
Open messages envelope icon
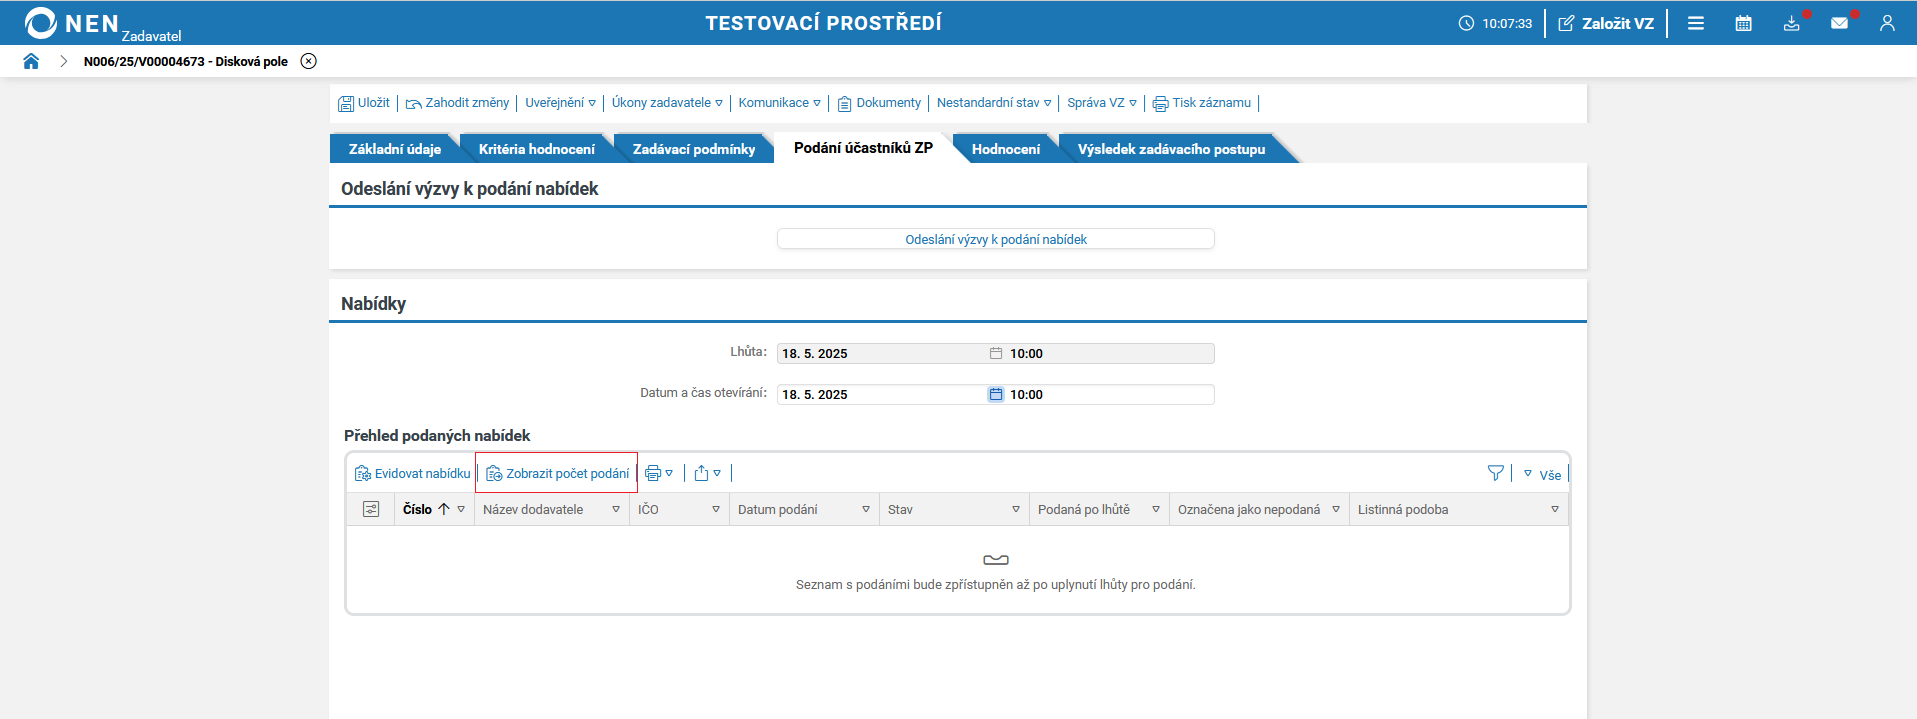coord(1840,23)
